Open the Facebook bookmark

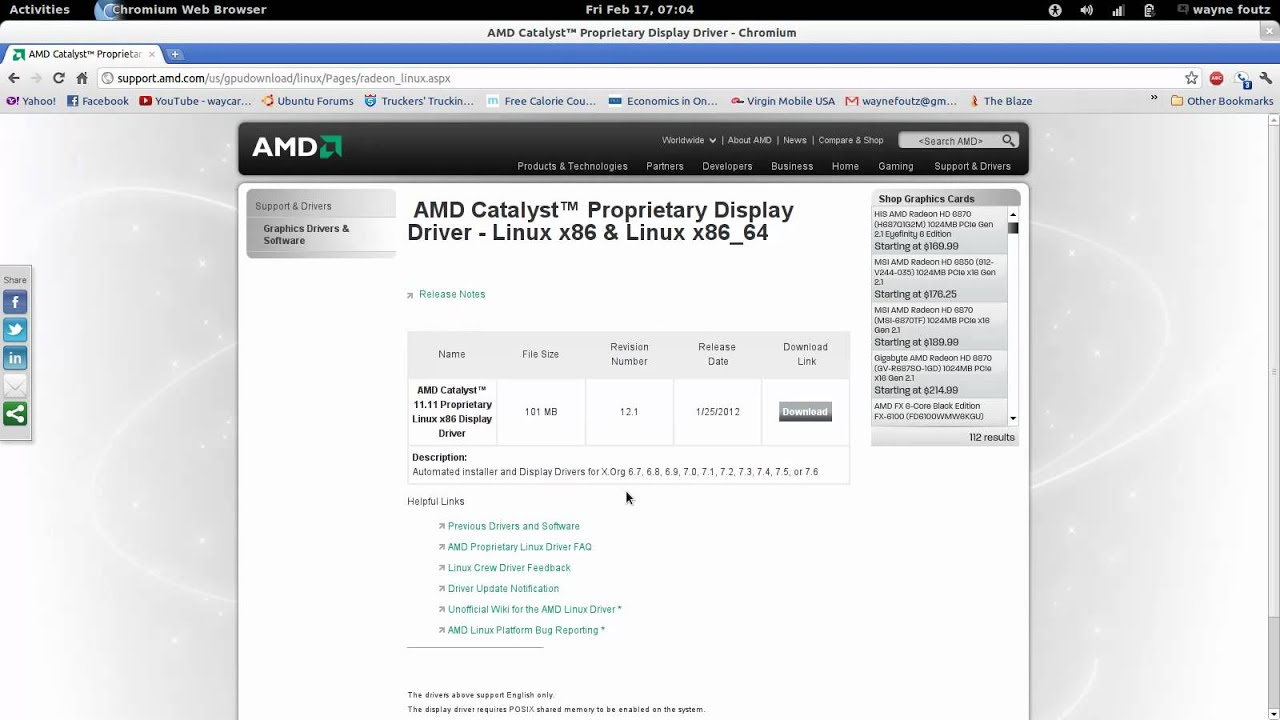[98, 101]
